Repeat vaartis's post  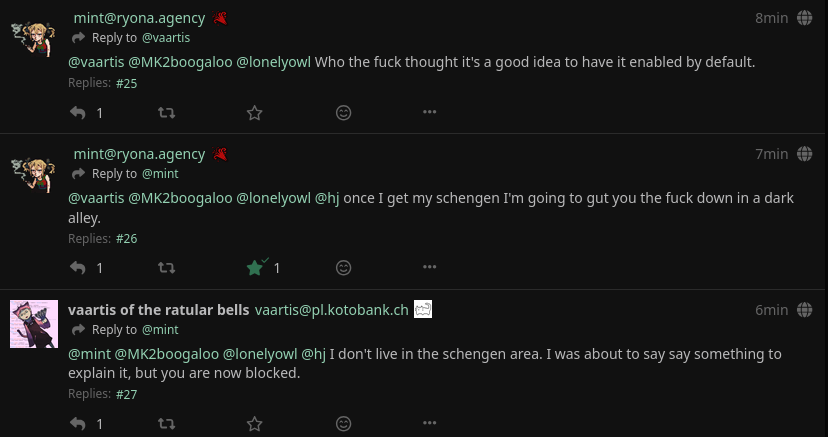coord(166,424)
